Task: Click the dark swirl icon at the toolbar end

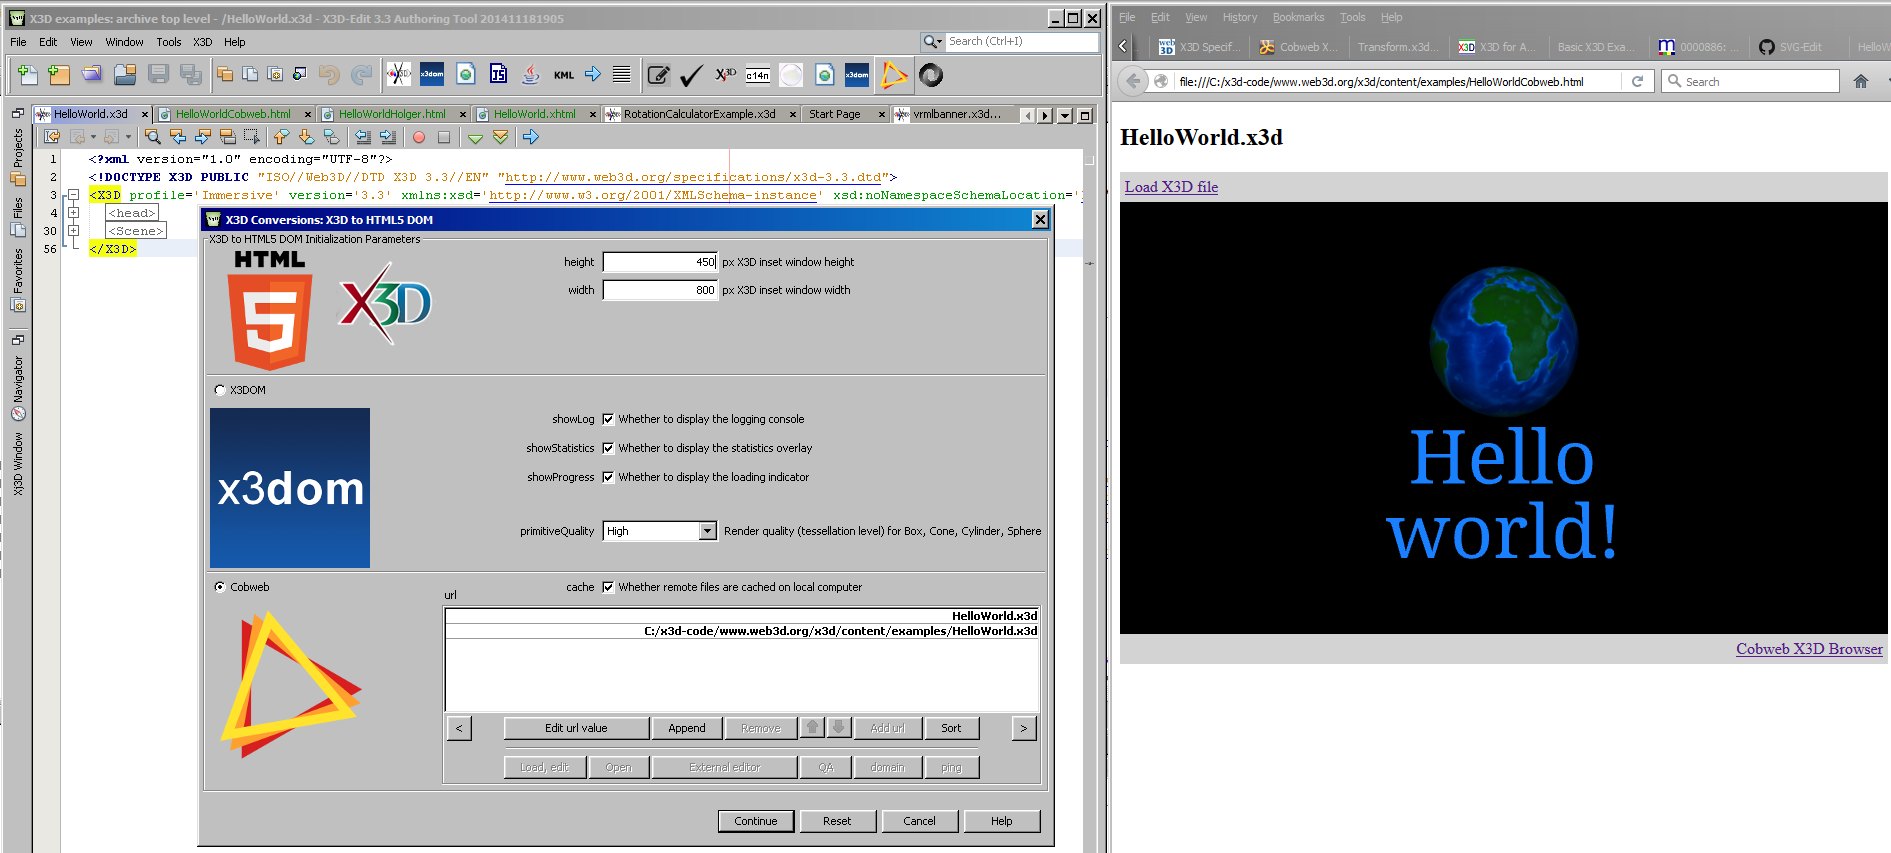Action: click(931, 75)
